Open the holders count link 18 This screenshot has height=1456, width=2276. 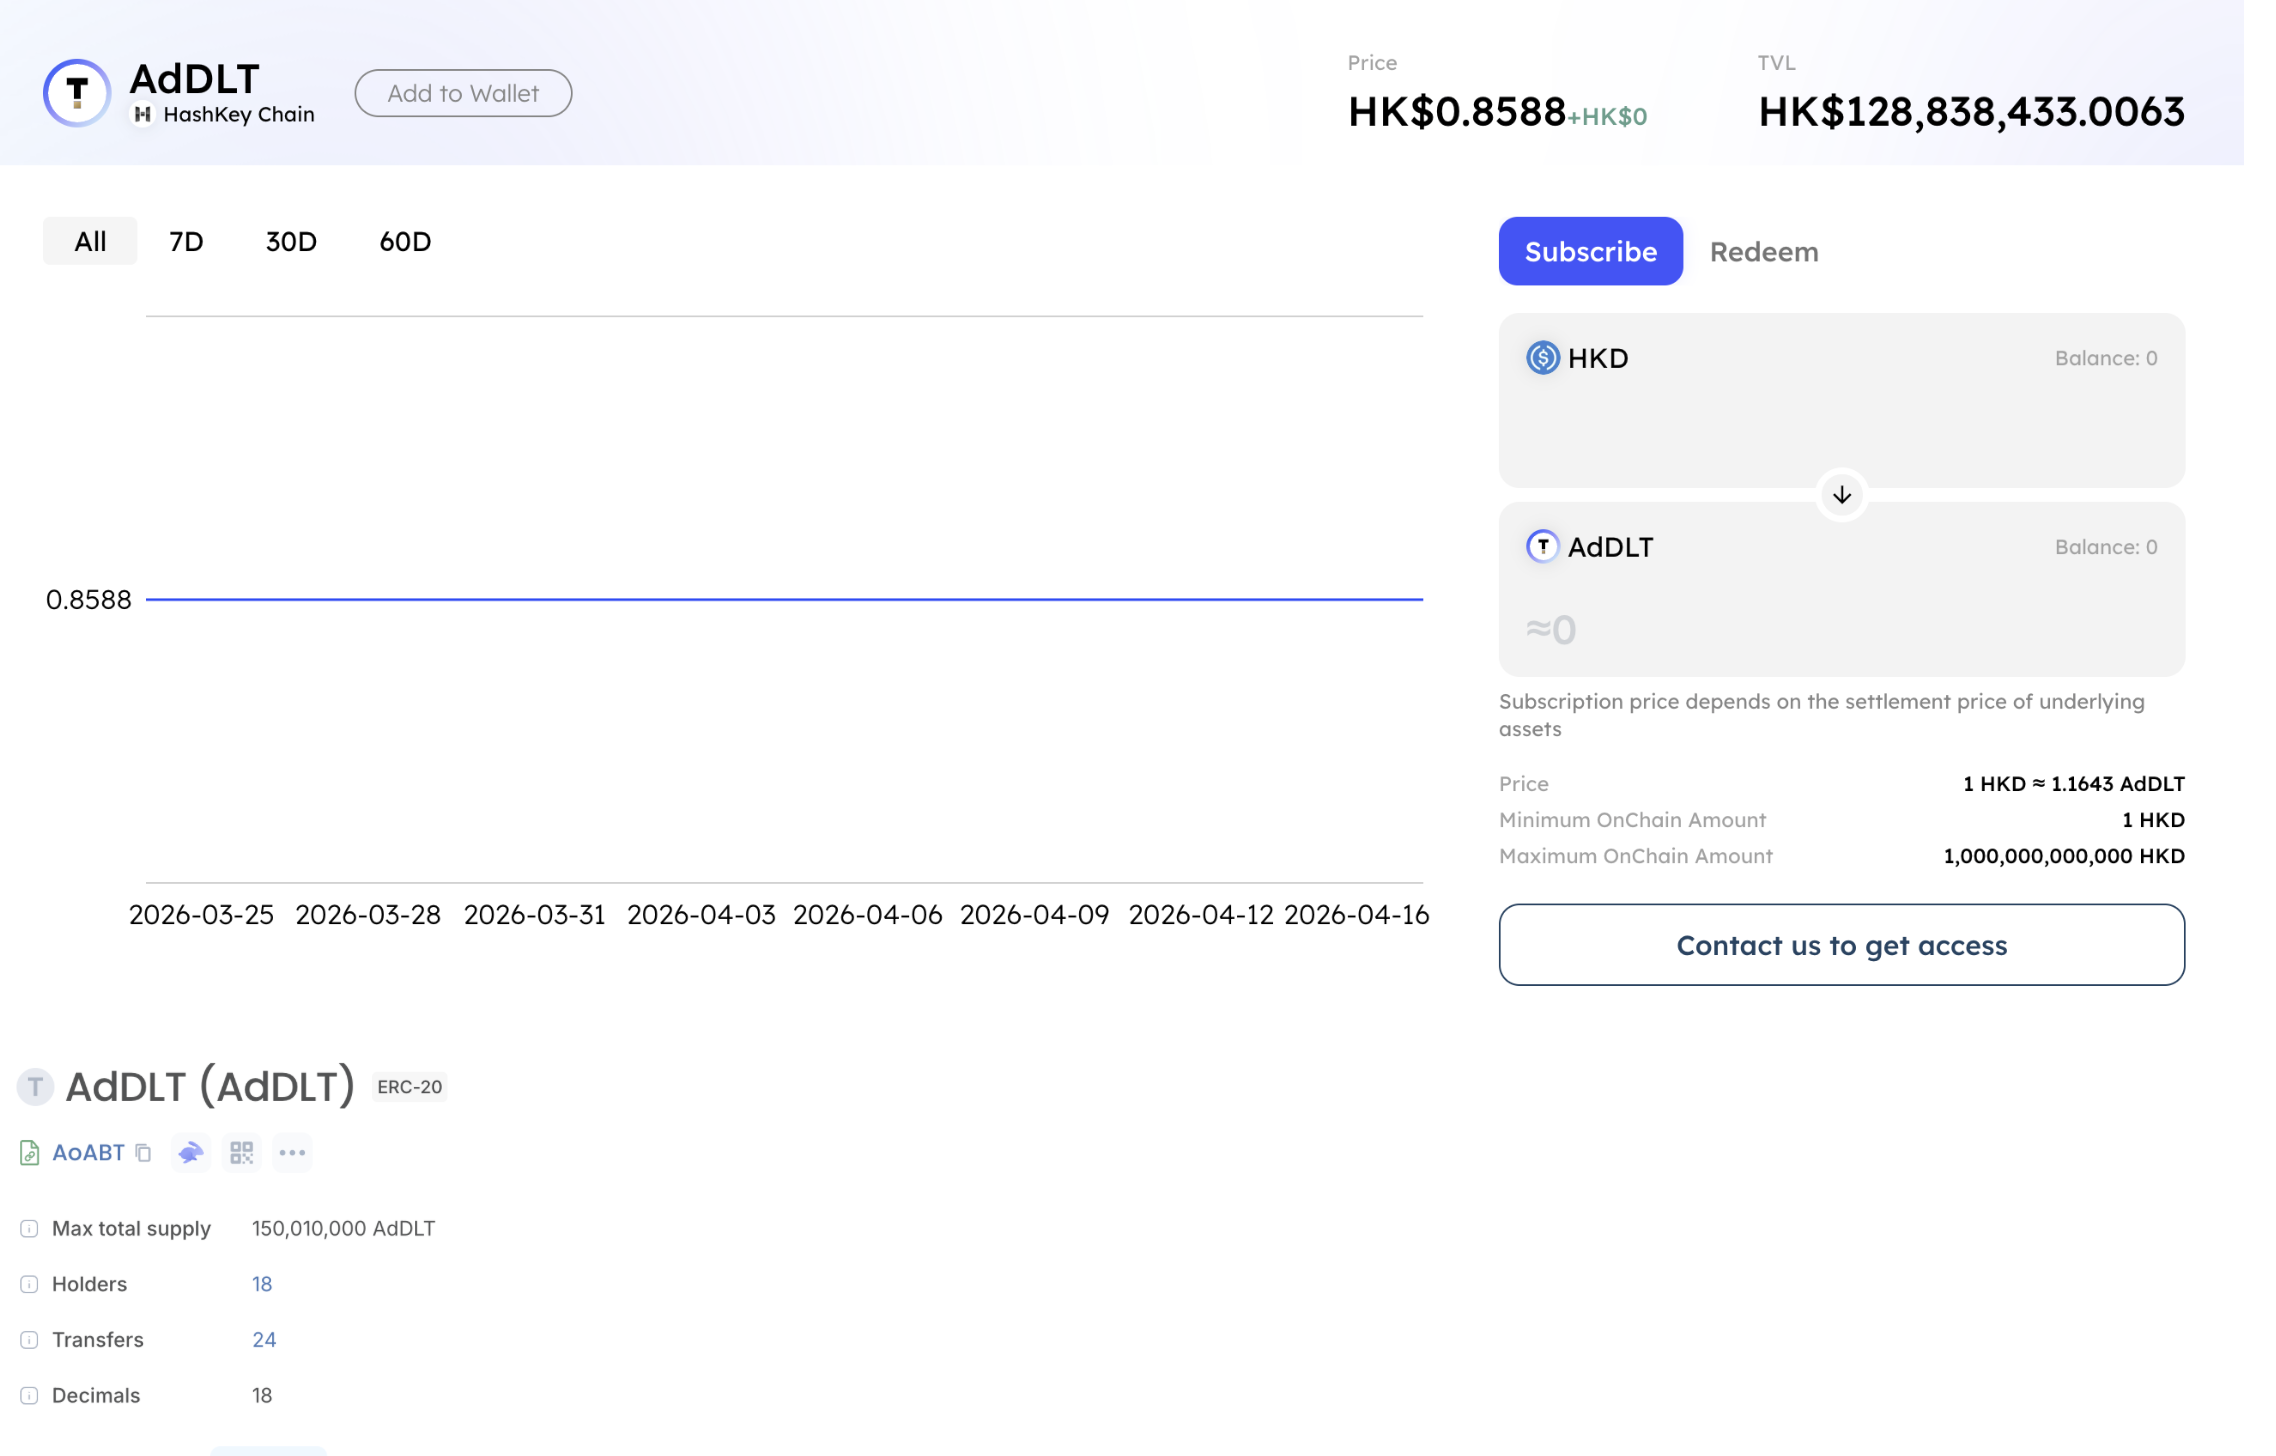pyautogui.click(x=262, y=1284)
